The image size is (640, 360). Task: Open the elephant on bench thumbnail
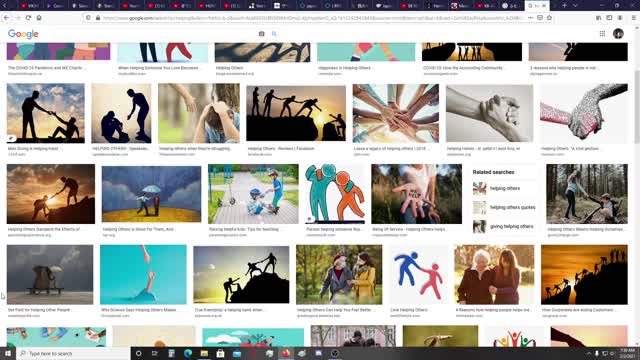pos(50,274)
